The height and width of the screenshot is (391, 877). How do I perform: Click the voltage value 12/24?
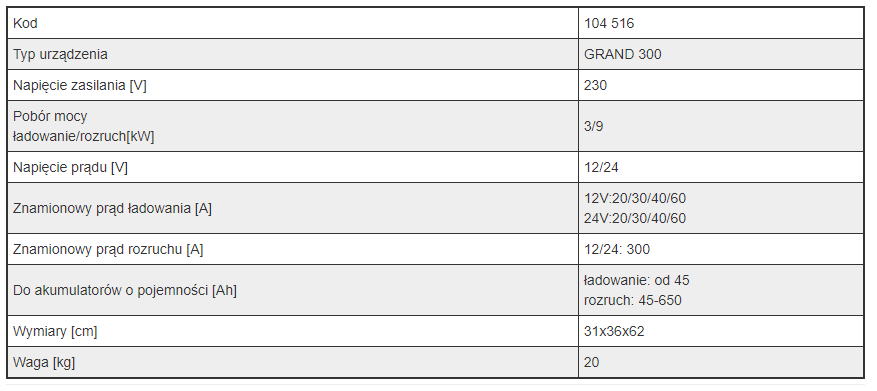coord(601,168)
